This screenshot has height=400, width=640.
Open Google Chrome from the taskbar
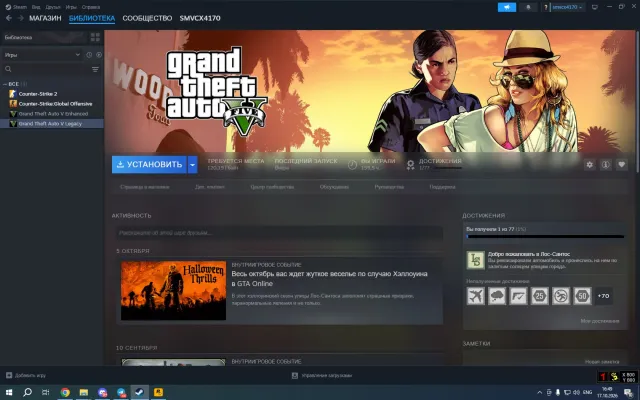pyautogui.click(x=65, y=392)
